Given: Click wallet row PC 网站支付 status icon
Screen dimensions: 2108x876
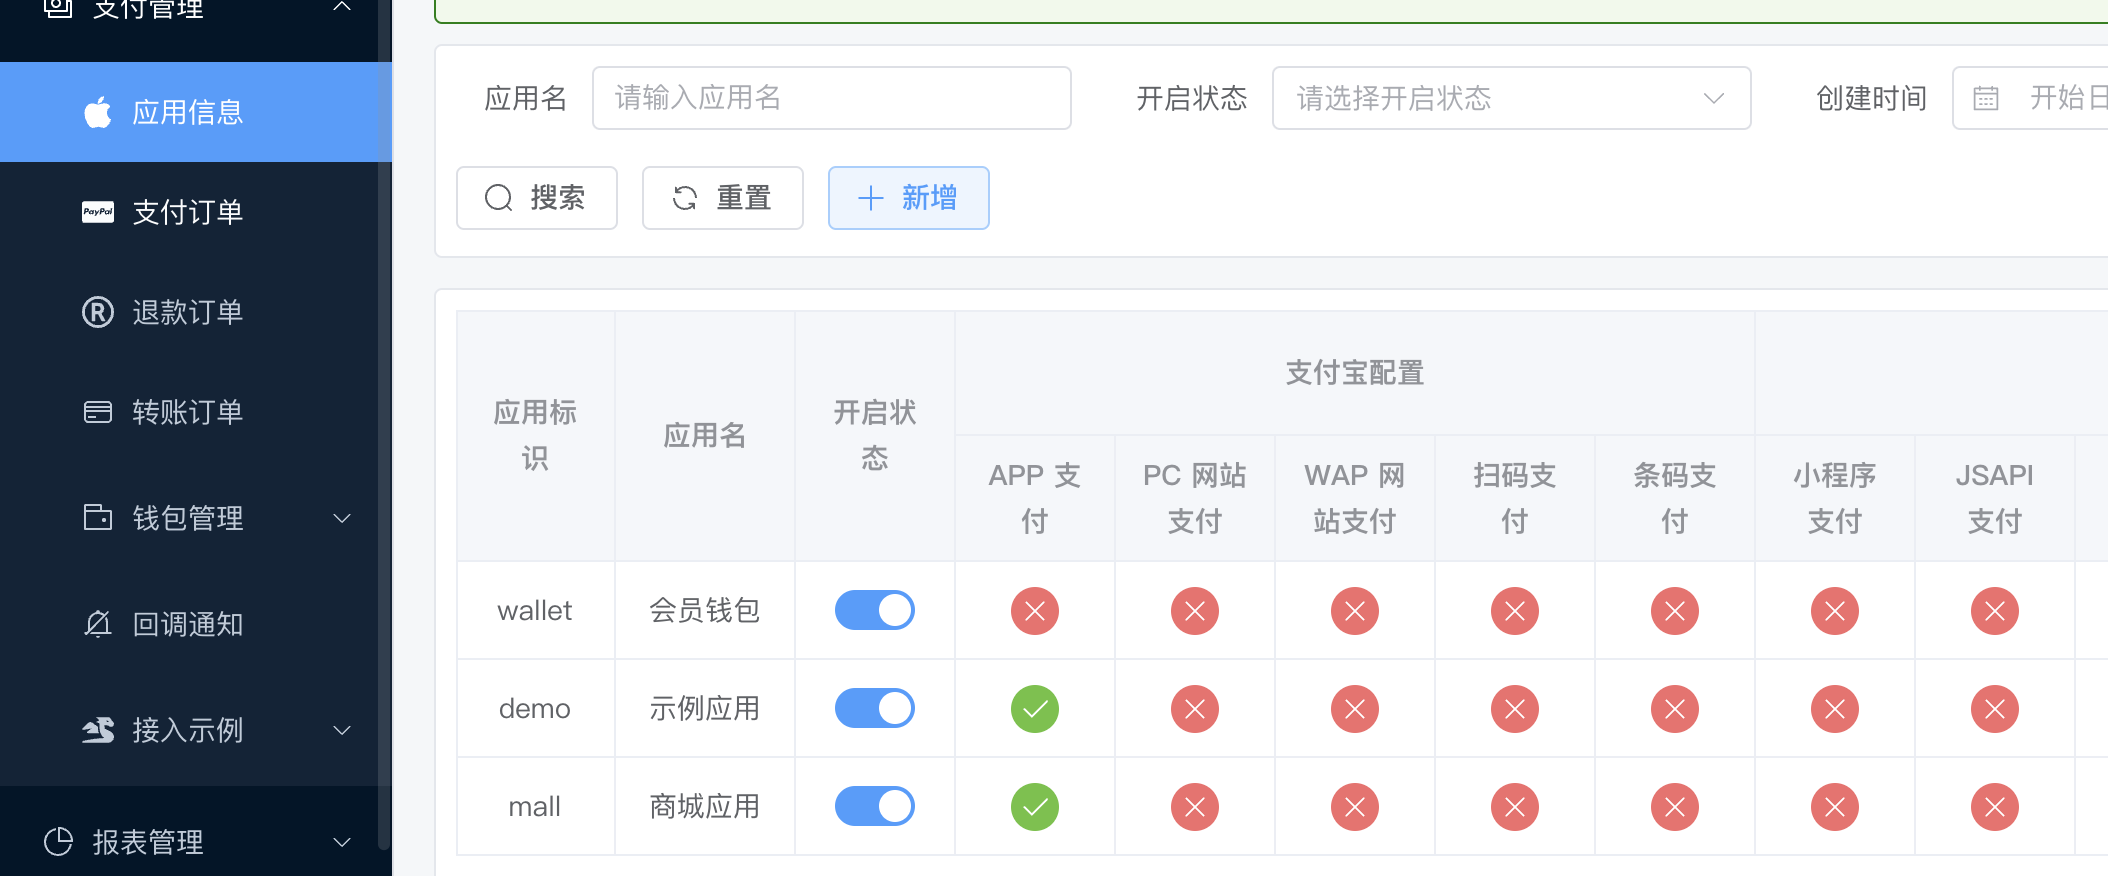Looking at the screenshot, I should tap(1195, 611).
